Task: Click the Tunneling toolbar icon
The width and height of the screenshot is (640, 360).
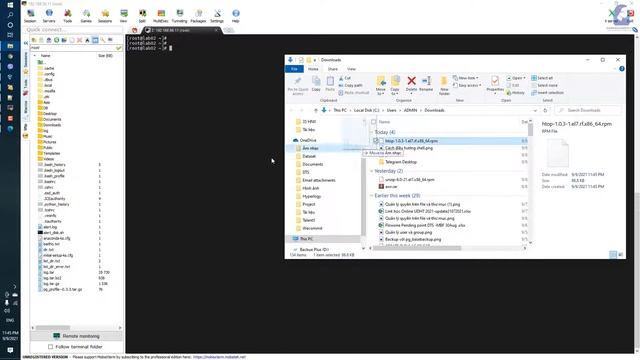Action: pos(179,16)
